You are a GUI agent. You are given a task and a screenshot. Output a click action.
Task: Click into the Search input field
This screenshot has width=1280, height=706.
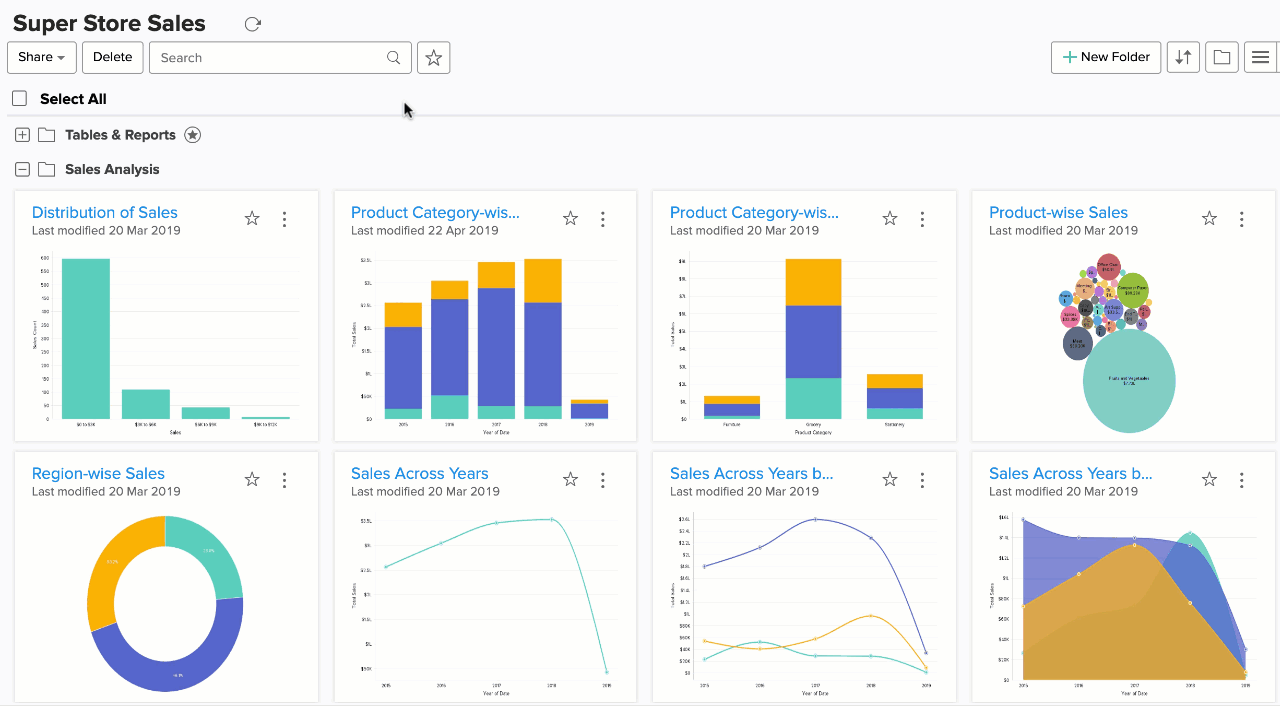pos(270,58)
